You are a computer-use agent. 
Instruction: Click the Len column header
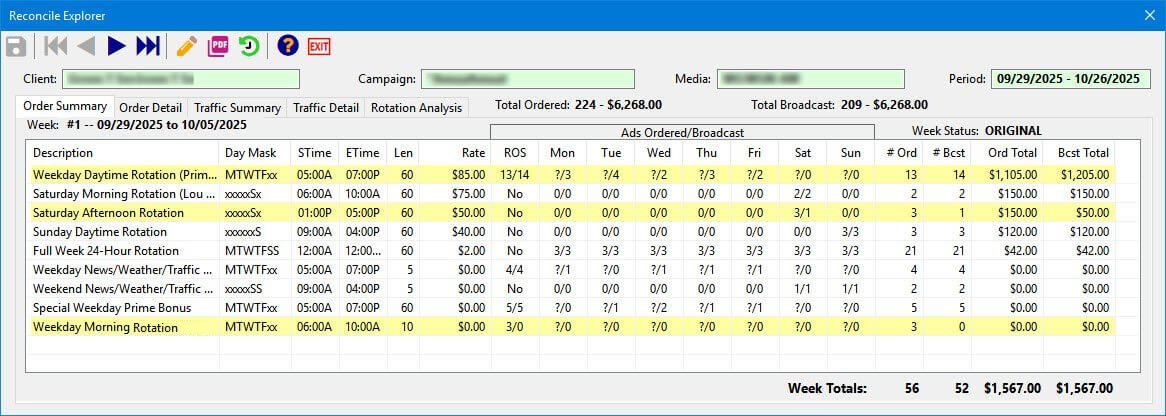[x=403, y=153]
